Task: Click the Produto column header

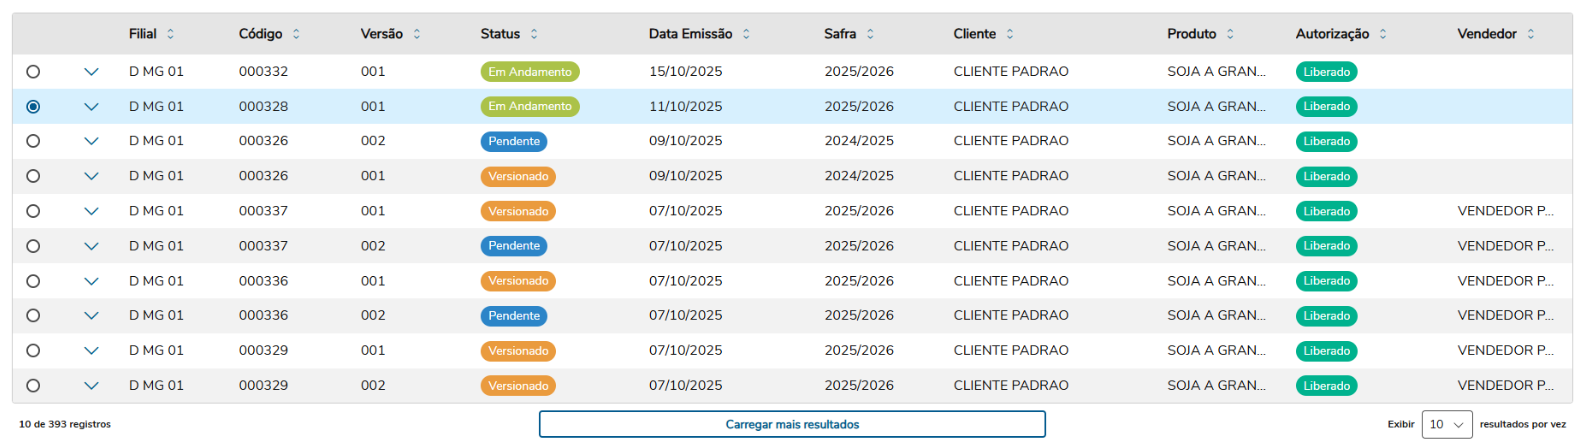Action: pos(1191,34)
